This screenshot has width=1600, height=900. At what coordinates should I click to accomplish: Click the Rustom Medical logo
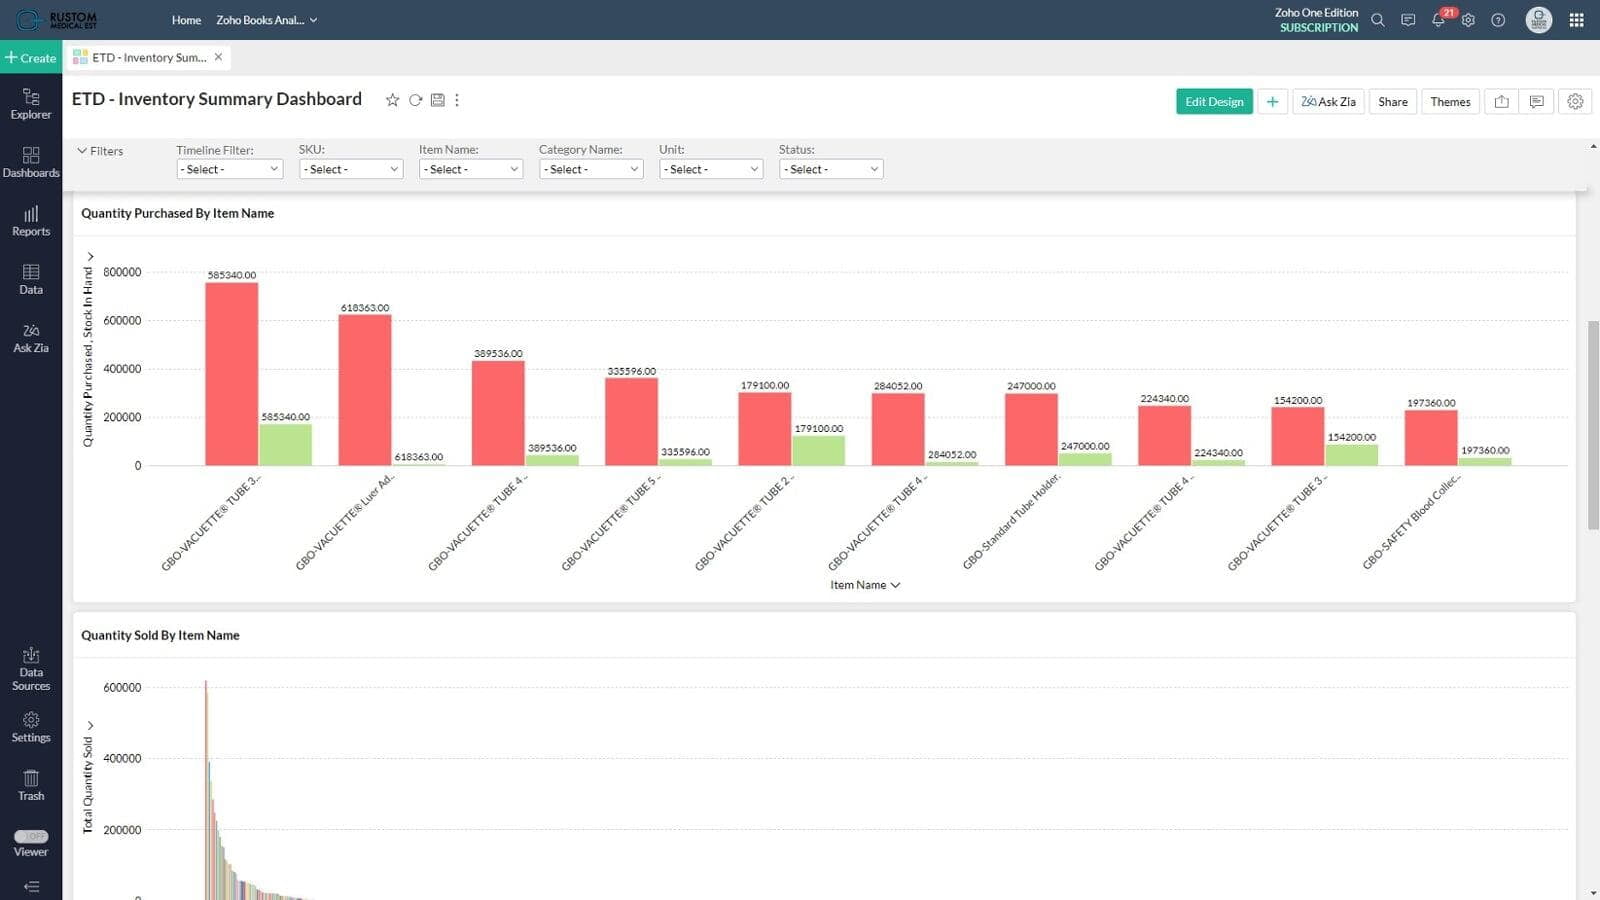click(x=57, y=20)
